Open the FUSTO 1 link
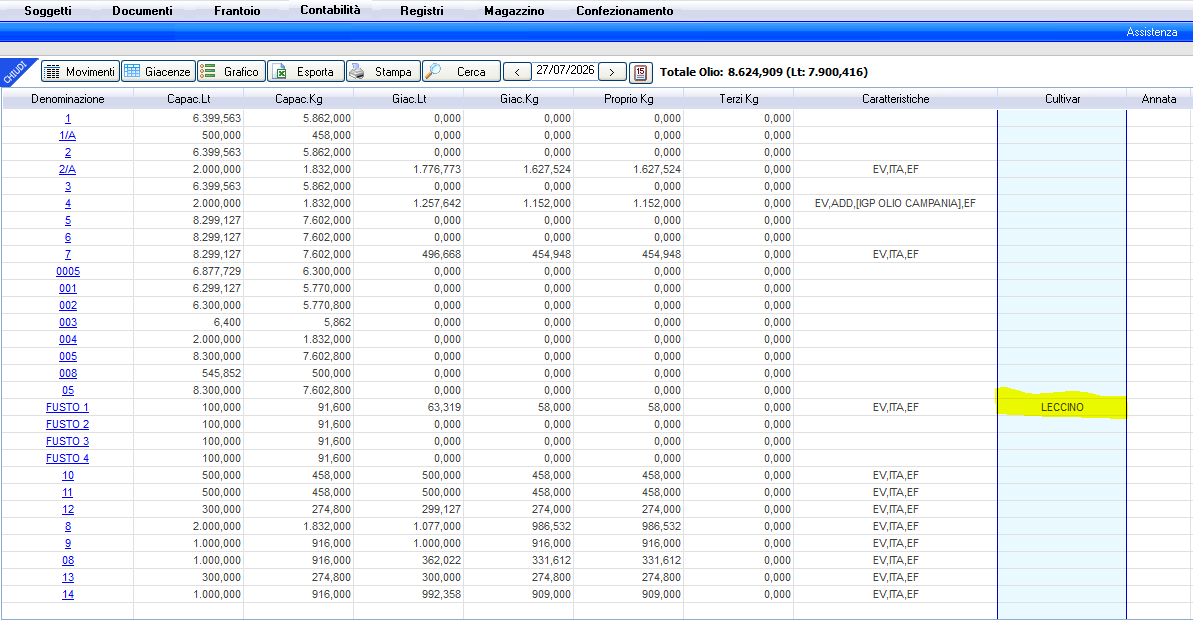 68,407
